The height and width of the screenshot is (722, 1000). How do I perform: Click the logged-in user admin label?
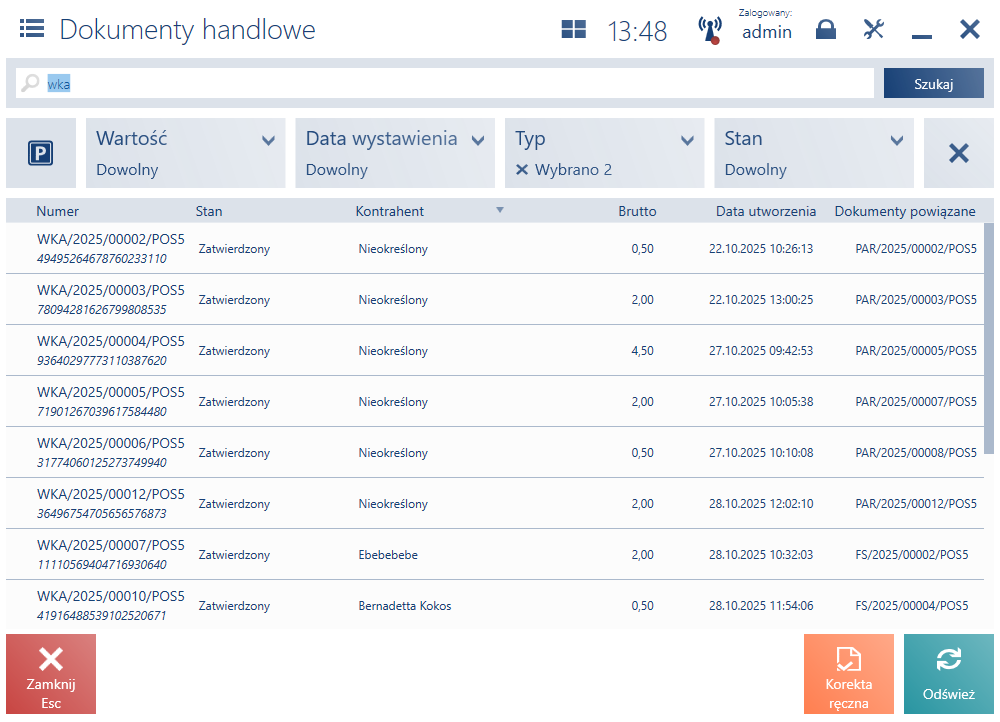[767, 32]
